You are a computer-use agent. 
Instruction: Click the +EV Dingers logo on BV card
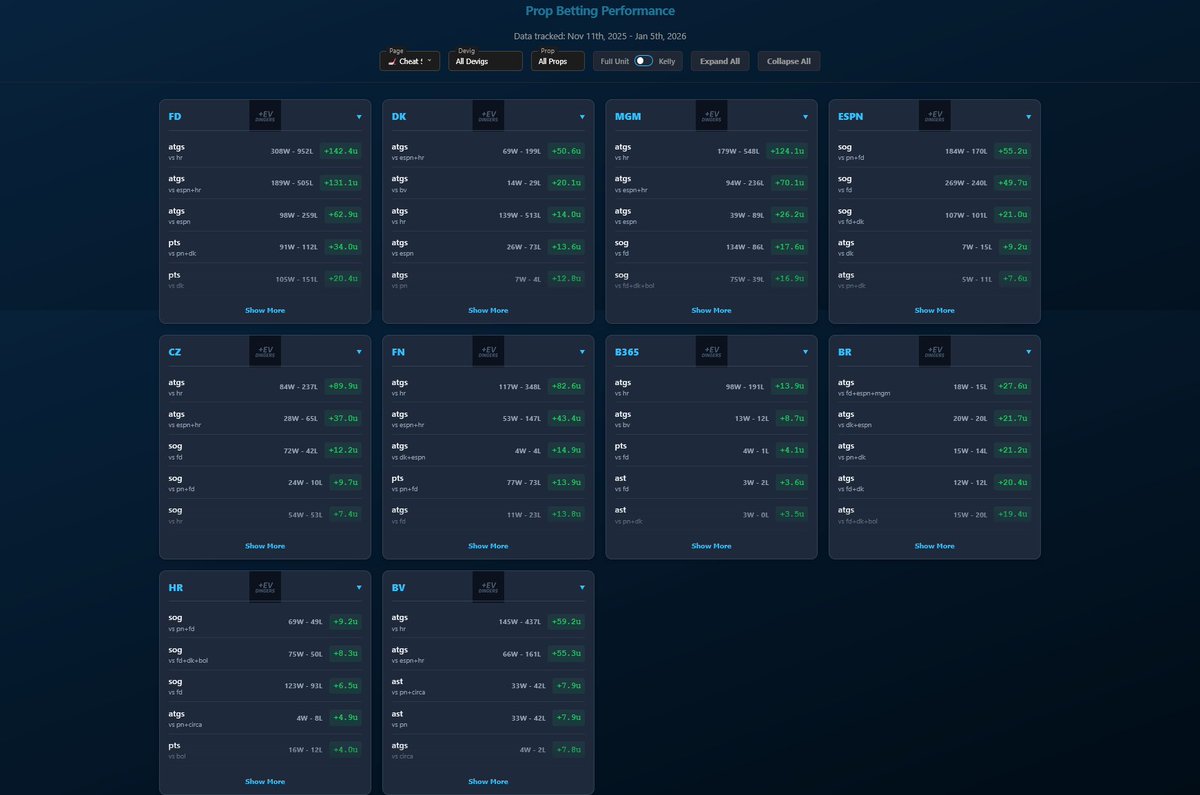(x=488, y=588)
